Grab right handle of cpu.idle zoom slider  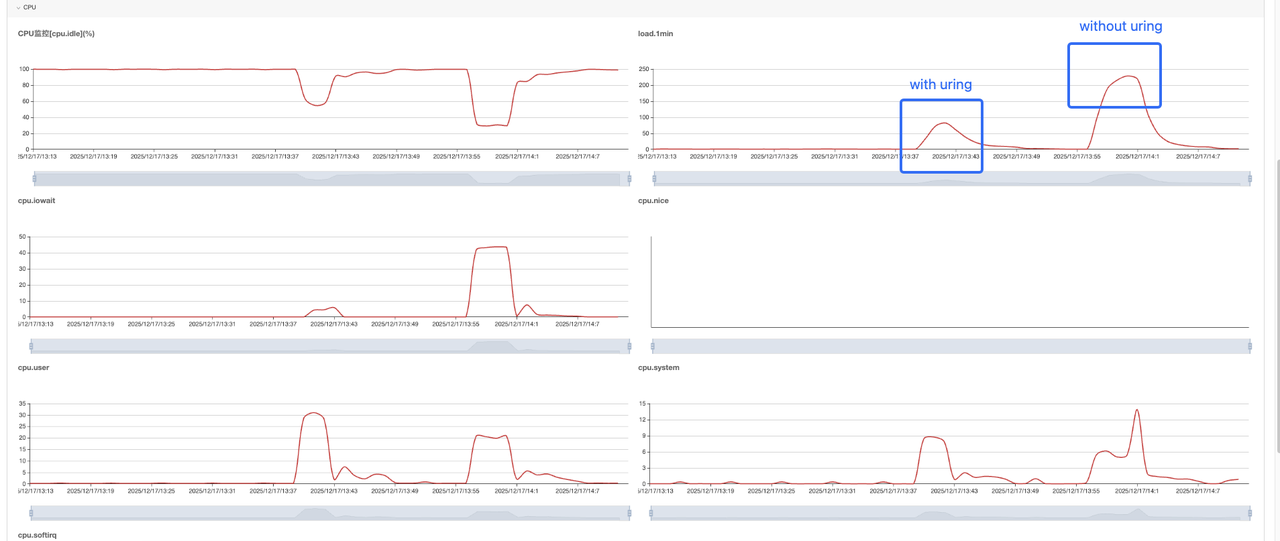629,178
